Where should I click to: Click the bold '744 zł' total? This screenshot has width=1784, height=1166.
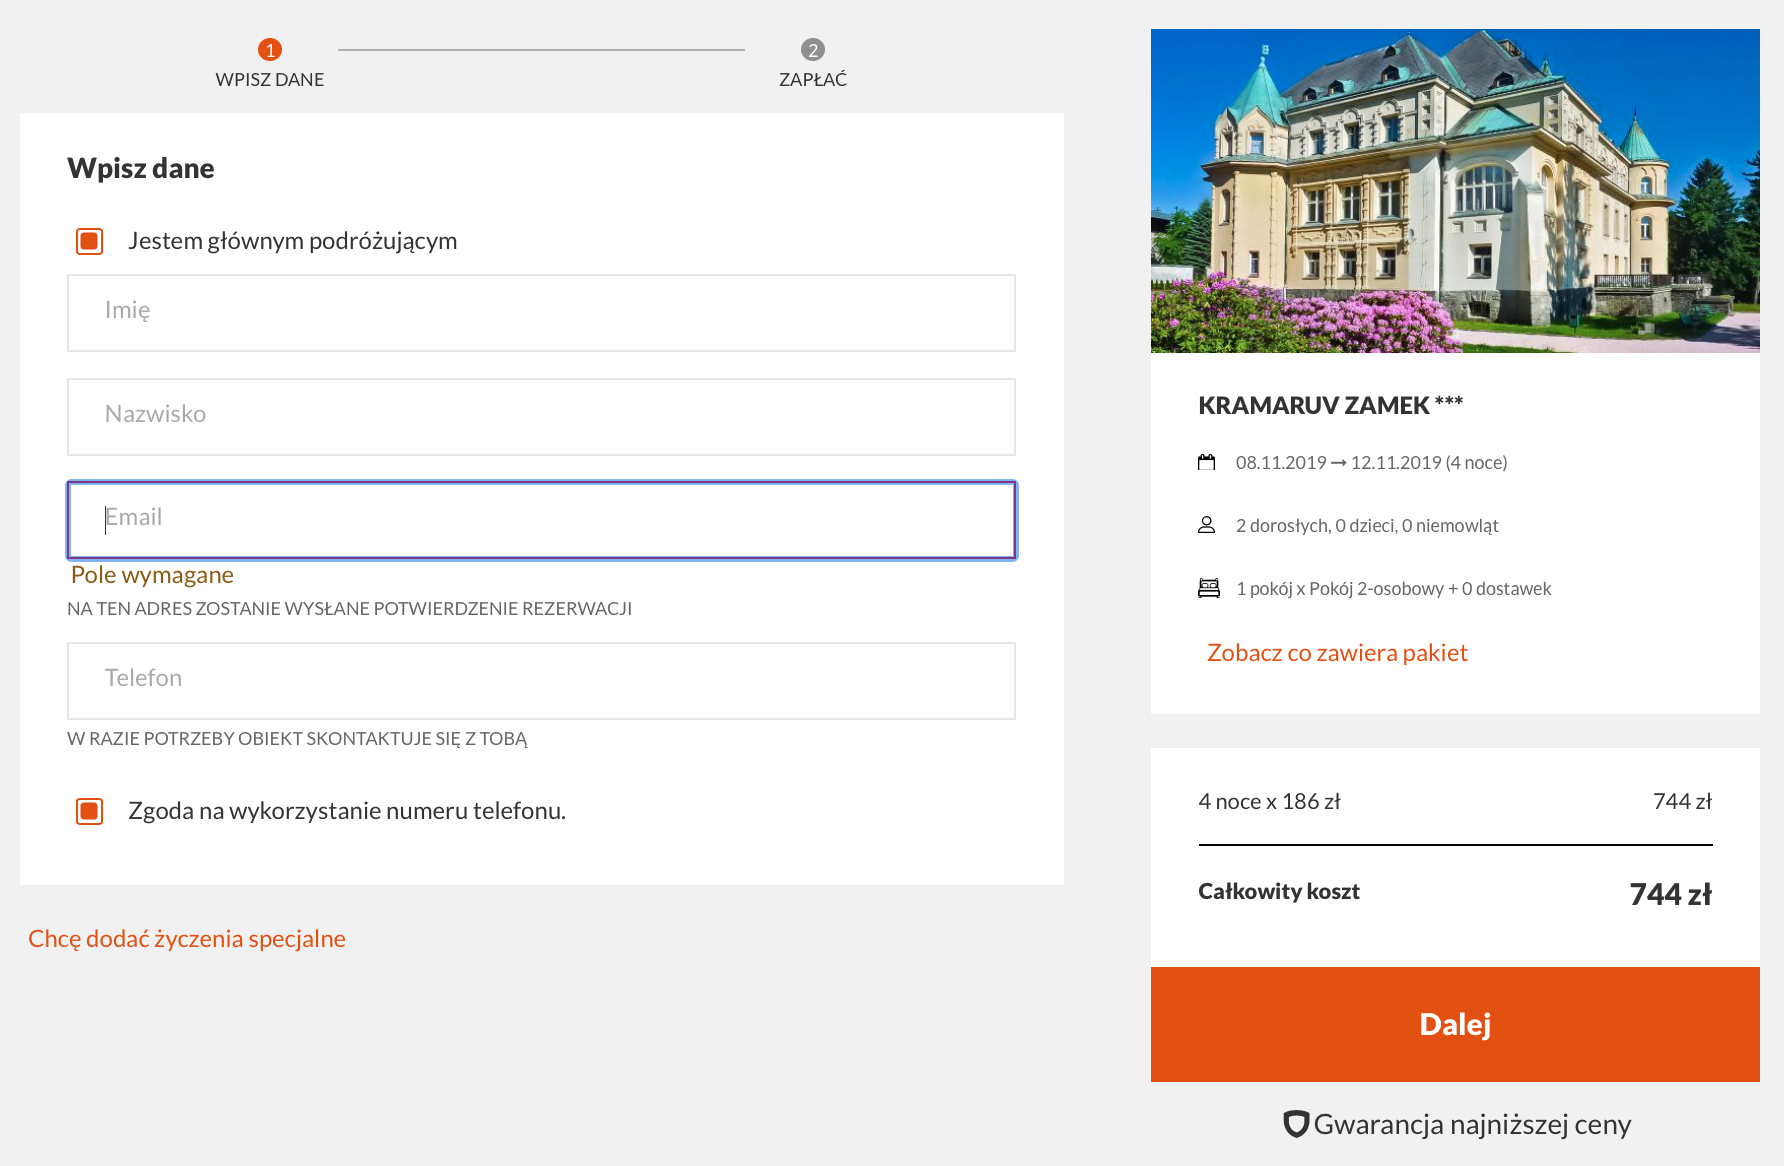[1670, 894]
